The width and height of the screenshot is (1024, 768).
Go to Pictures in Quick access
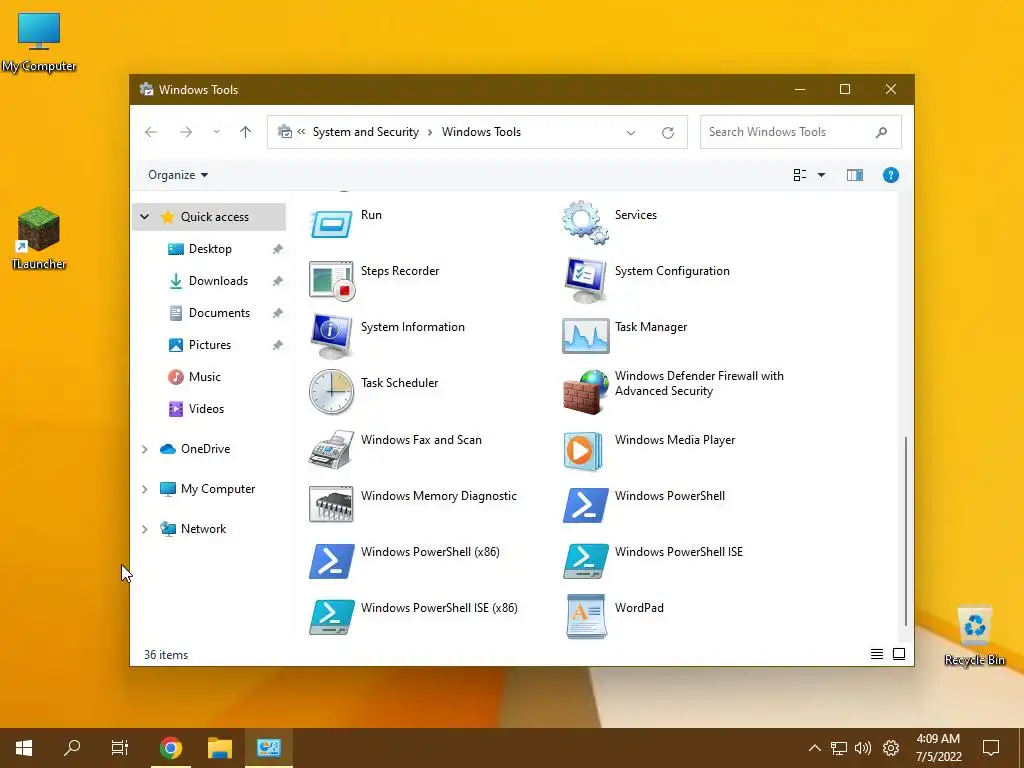pos(210,345)
